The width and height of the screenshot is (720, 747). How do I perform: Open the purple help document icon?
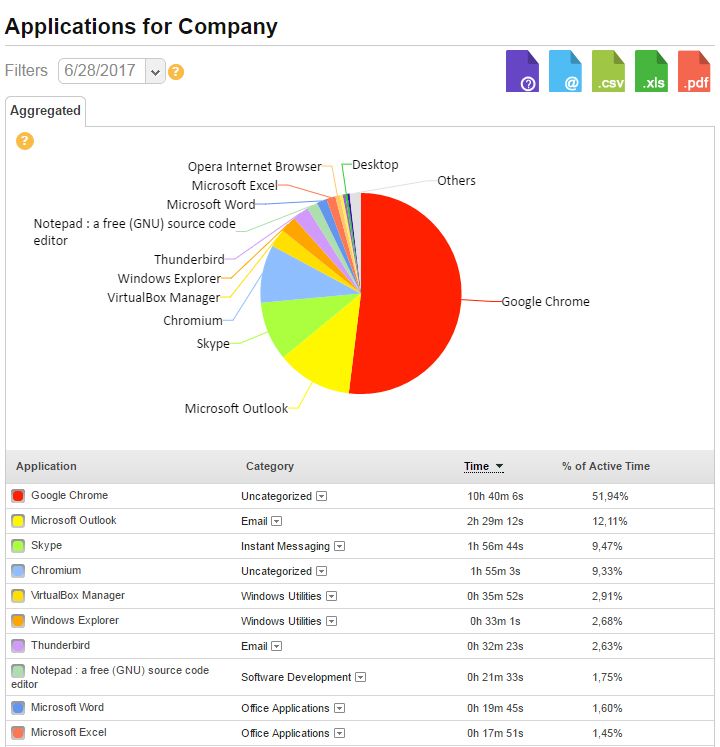tap(522, 71)
